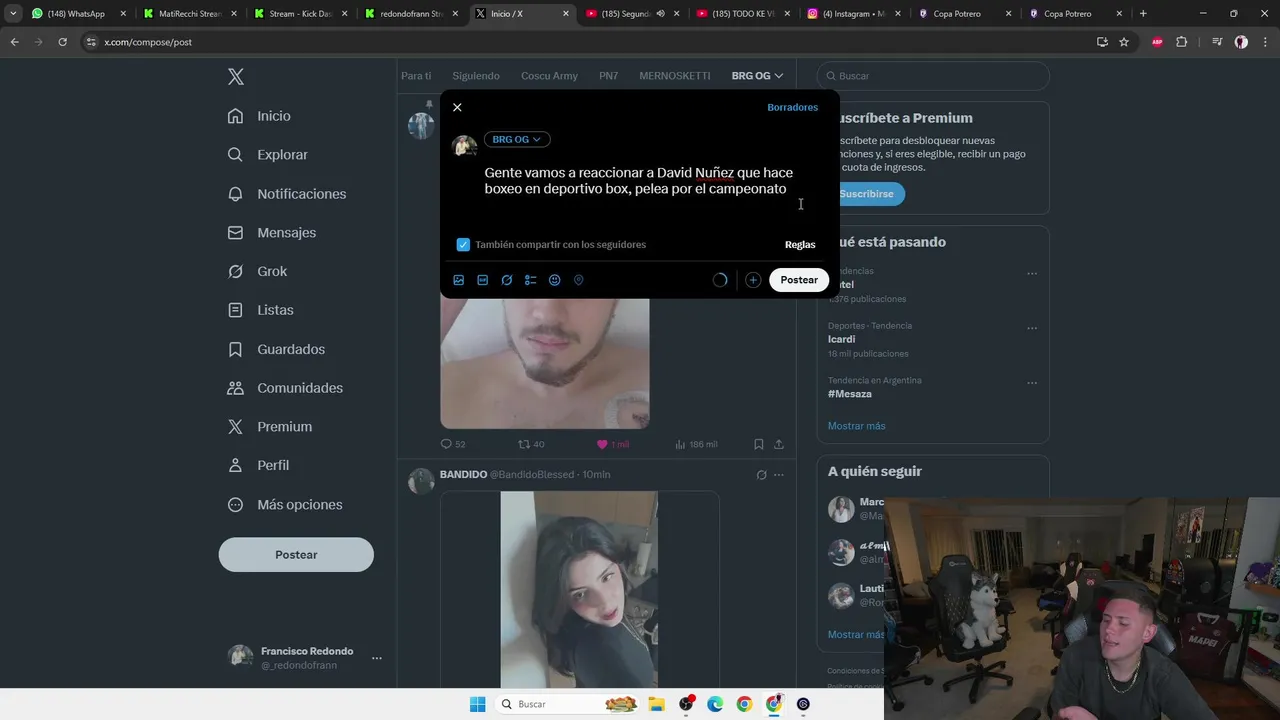This screenshot has height=720, width=1280.
Task: Close the compose post dialog
Action: pos(457,107)
